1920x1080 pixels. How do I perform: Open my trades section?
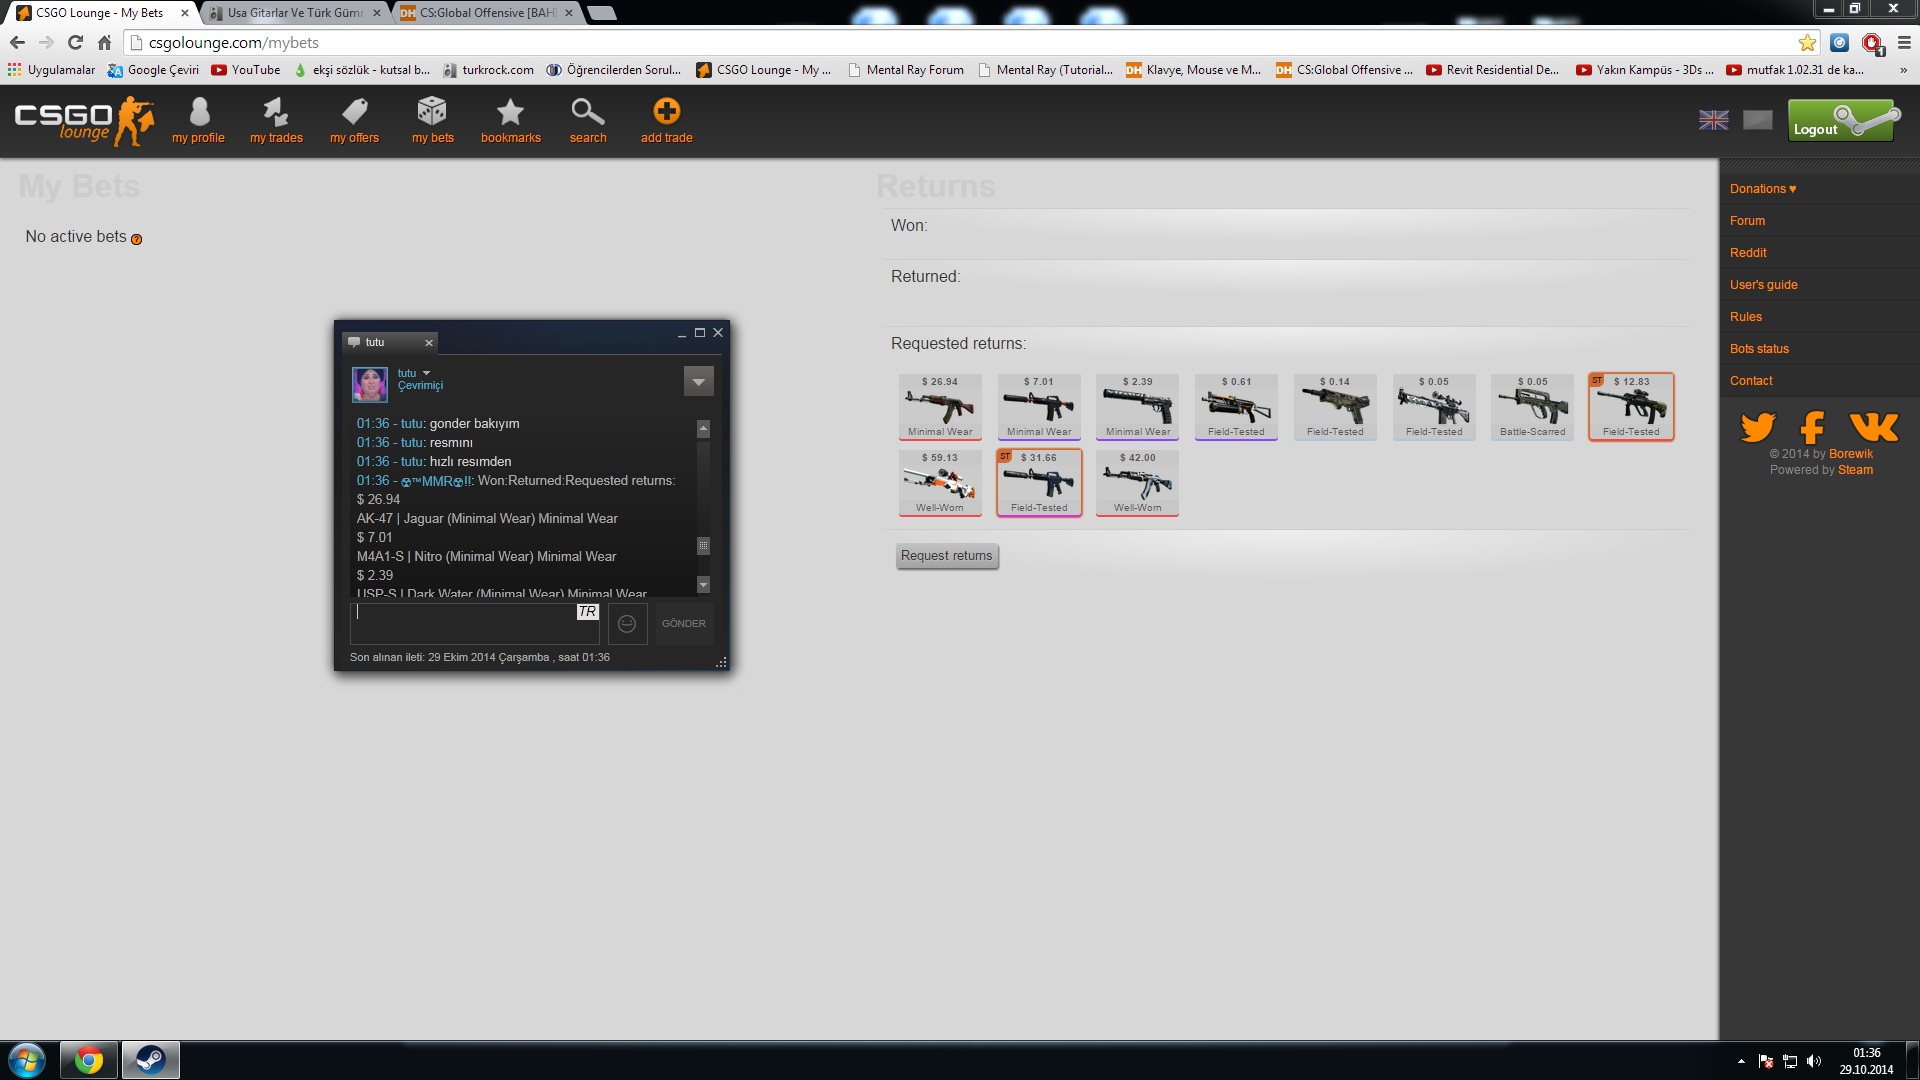coord(276,121)
